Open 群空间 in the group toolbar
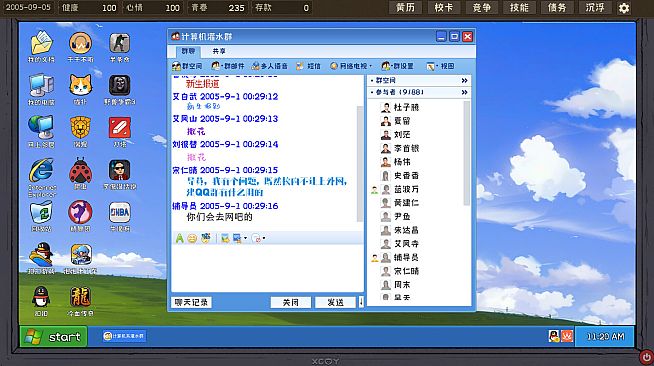The image size is (654, 366). tap(187, 66)
